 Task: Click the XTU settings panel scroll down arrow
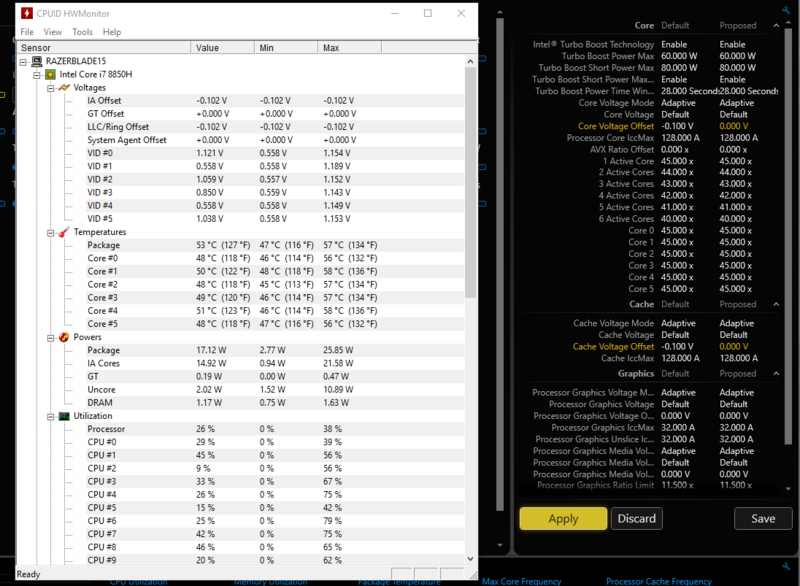[788, 489]
